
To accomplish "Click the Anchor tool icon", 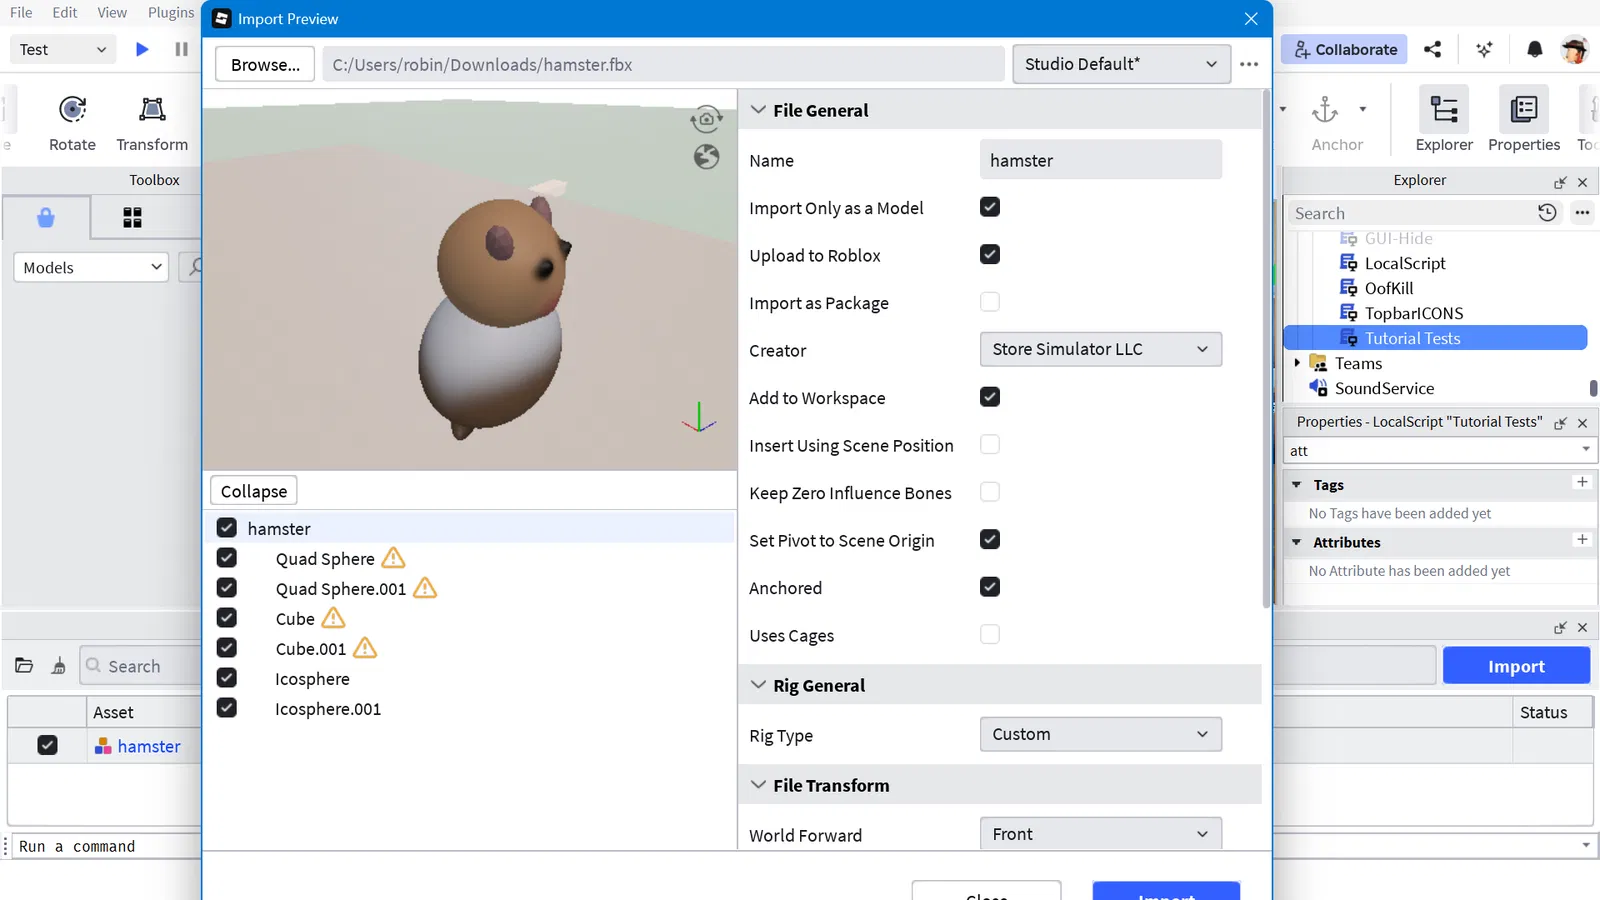I will click(x=1325, y=110).
